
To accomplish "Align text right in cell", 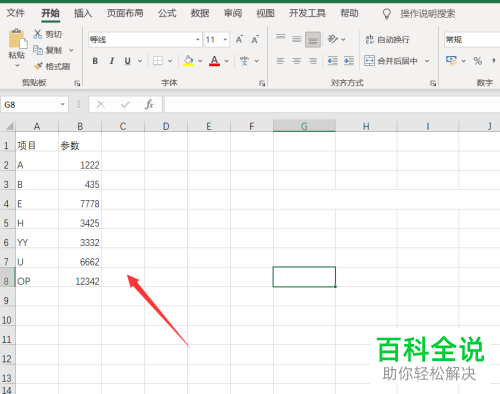I will (x=313, y=61).
